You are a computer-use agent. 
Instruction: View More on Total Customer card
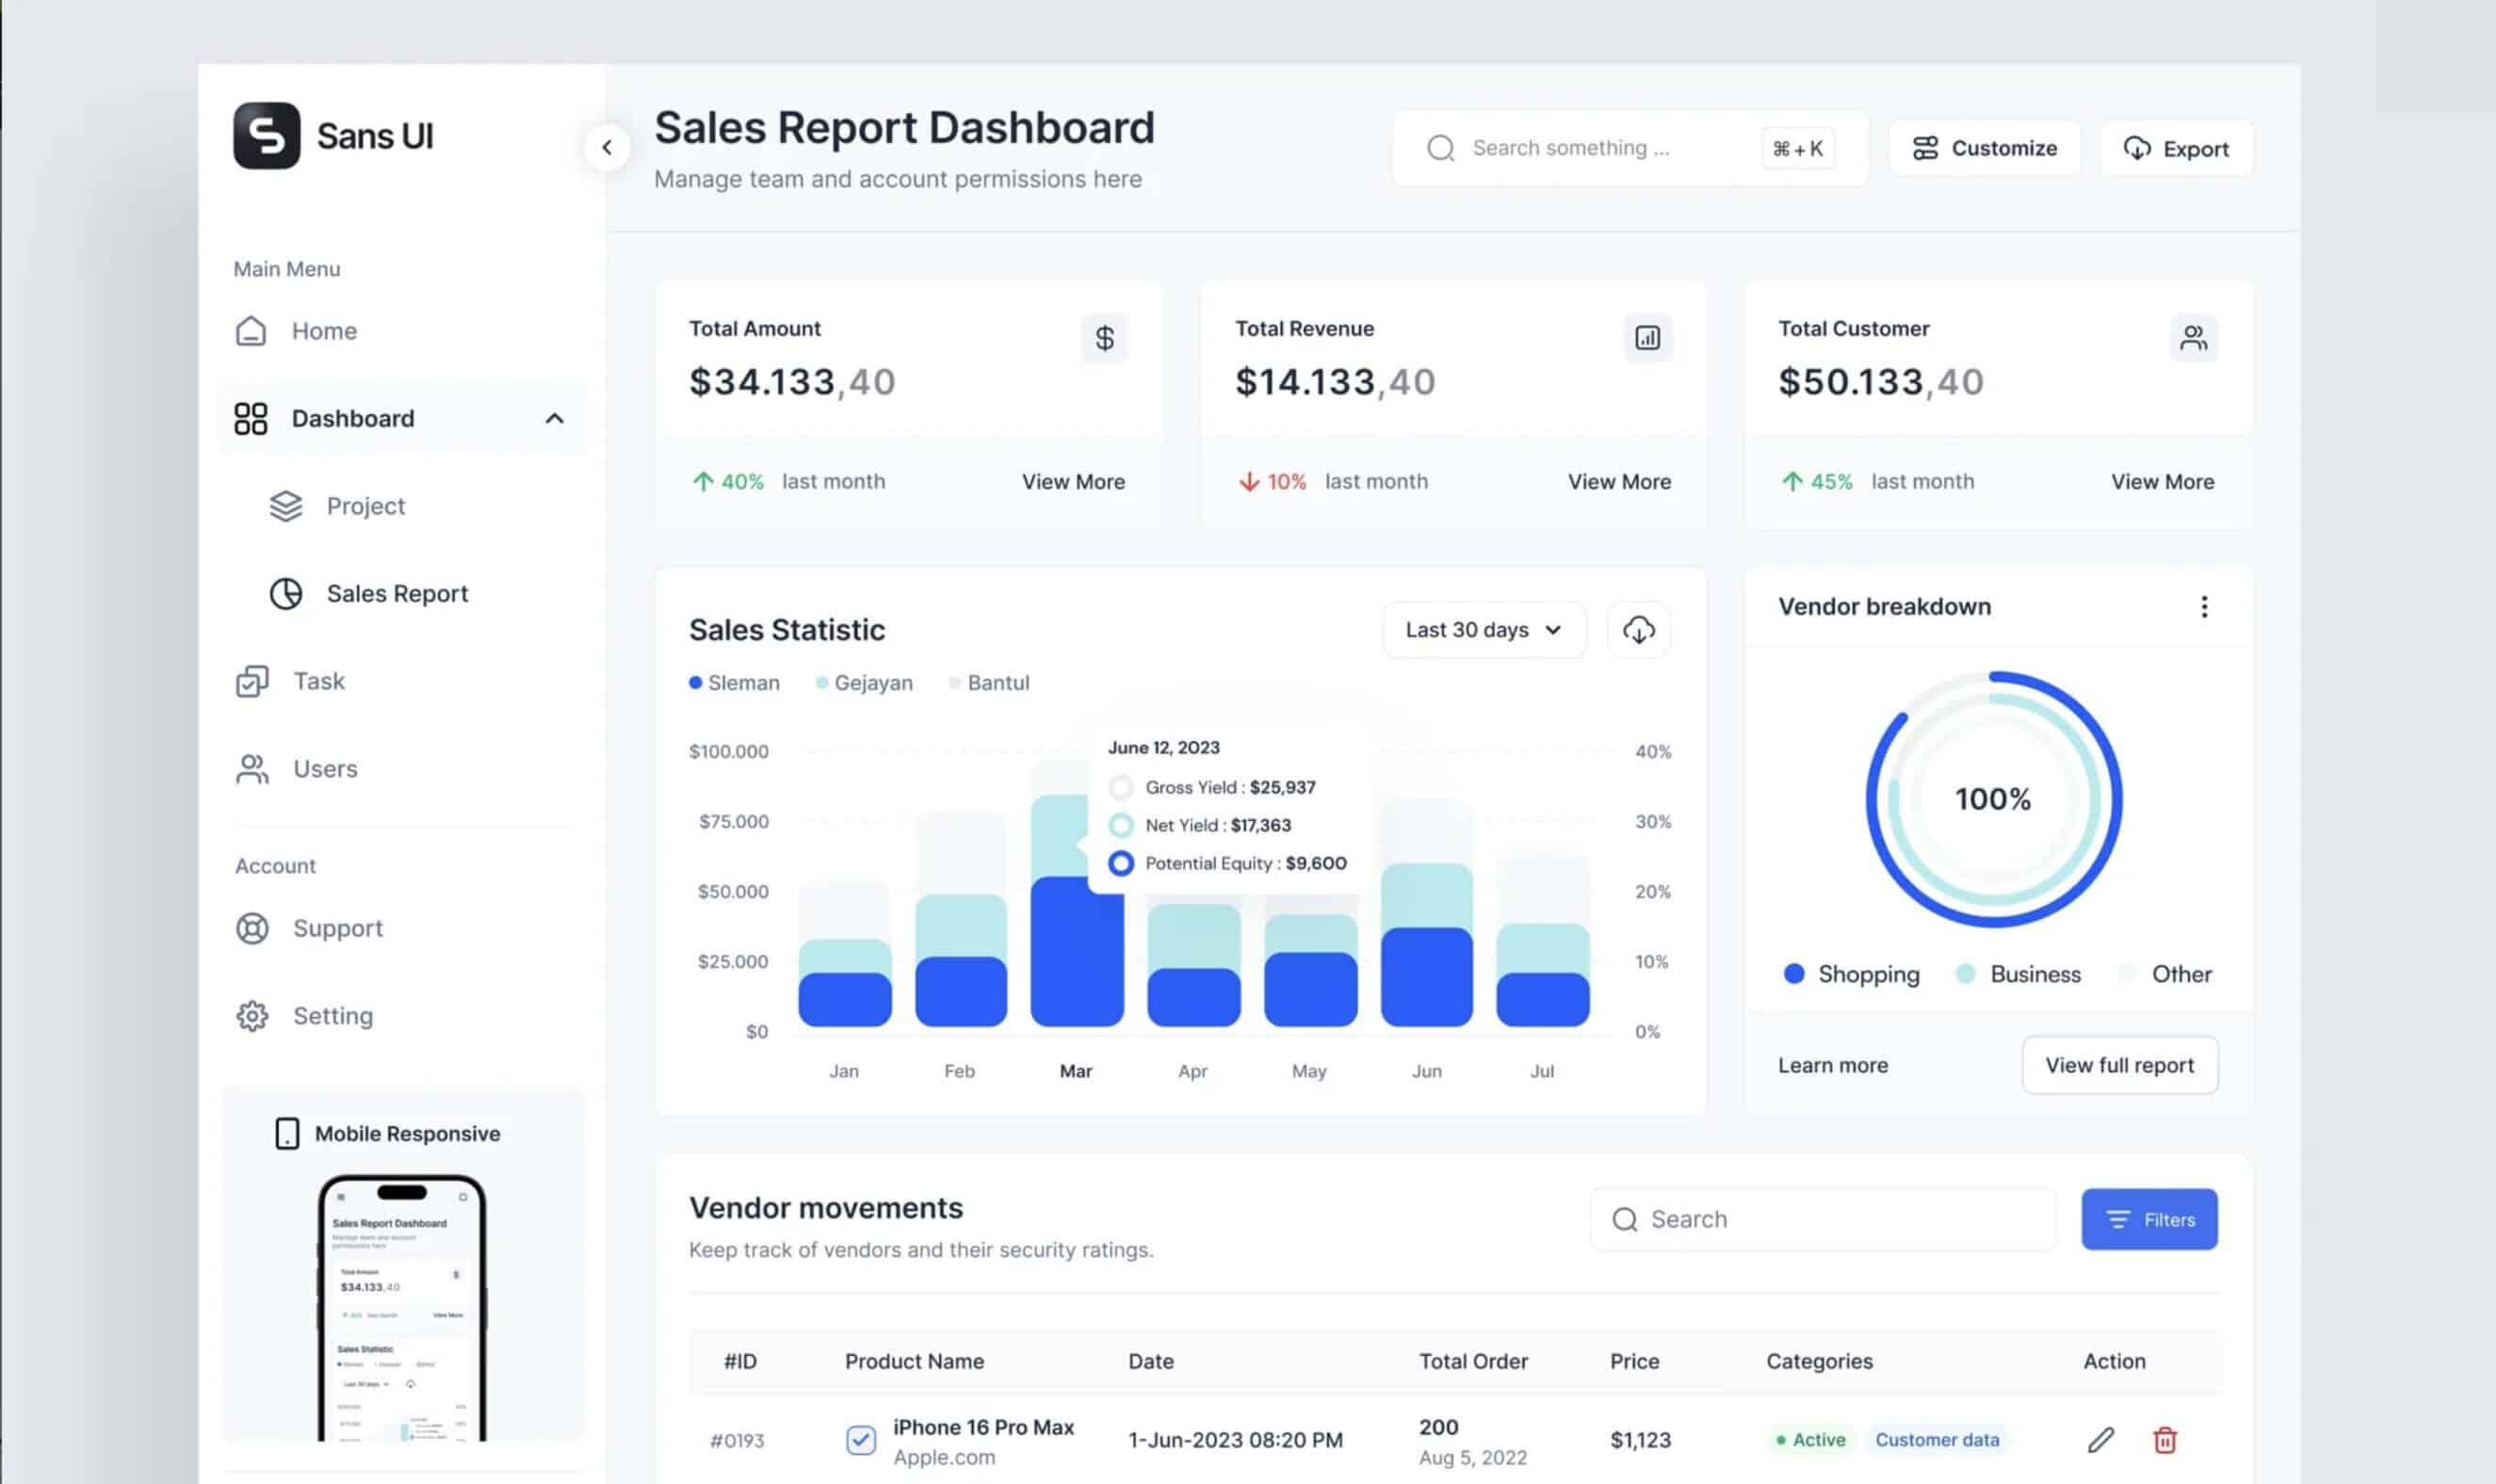(2162, 481)
